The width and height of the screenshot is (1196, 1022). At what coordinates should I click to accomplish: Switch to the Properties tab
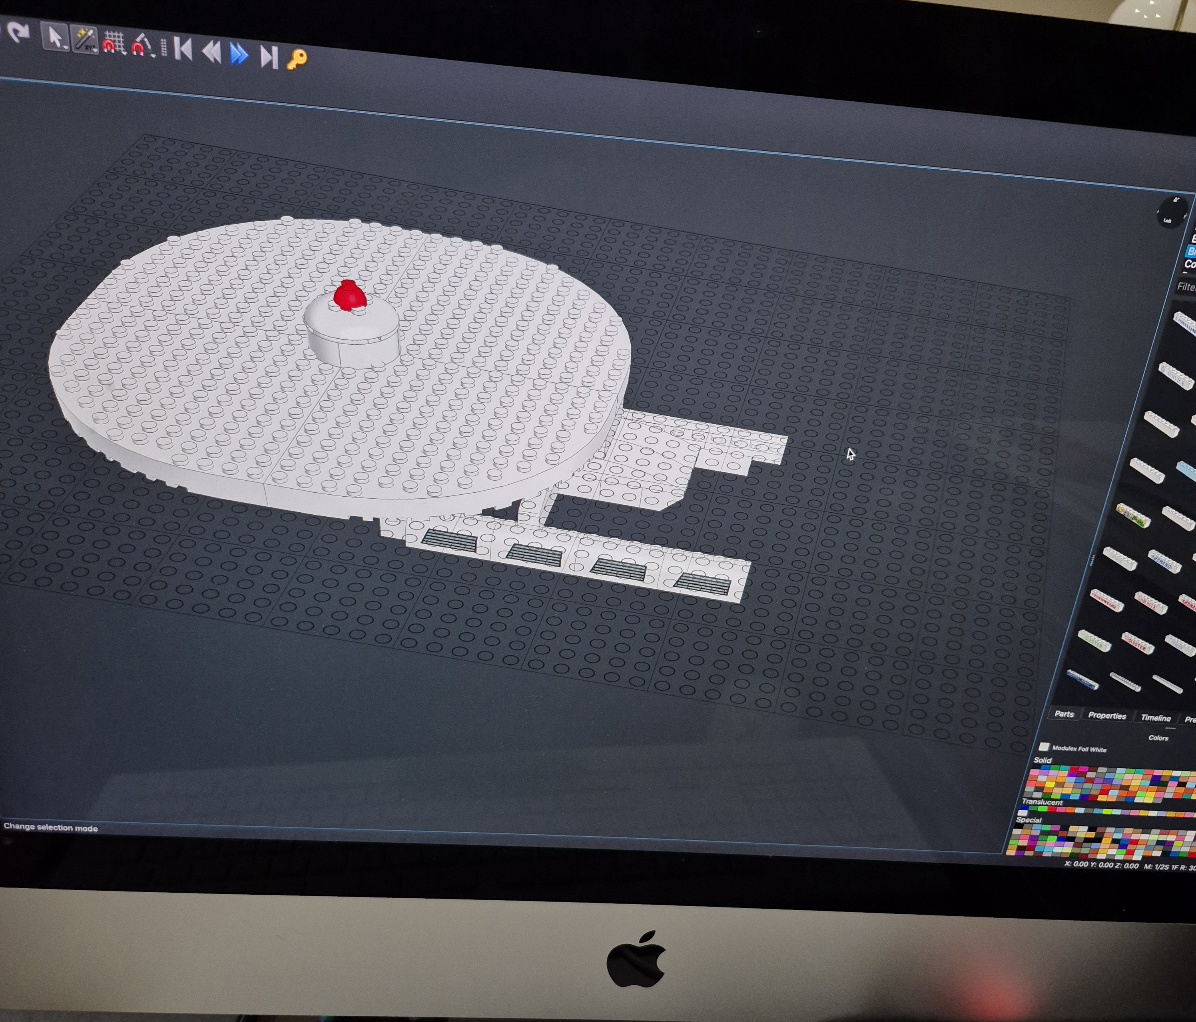[x=1107, y=716]
